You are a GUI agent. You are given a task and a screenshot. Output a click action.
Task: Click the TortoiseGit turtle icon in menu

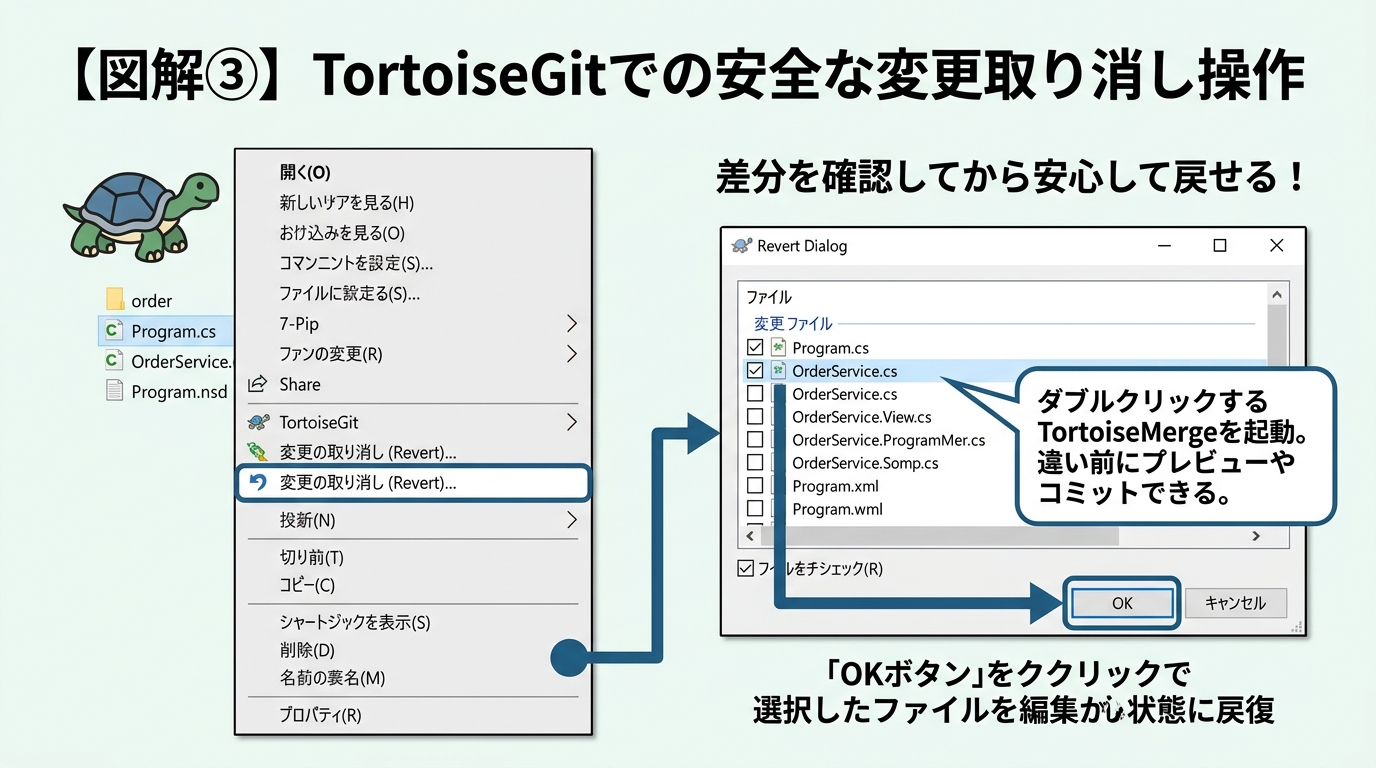coord(258,422)
